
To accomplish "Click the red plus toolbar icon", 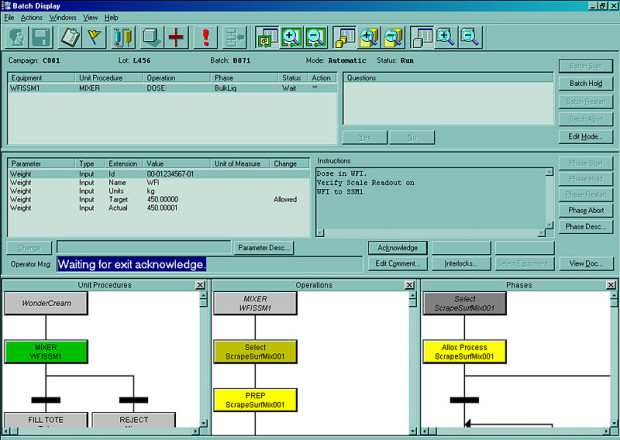I will [x=176, y=38].
